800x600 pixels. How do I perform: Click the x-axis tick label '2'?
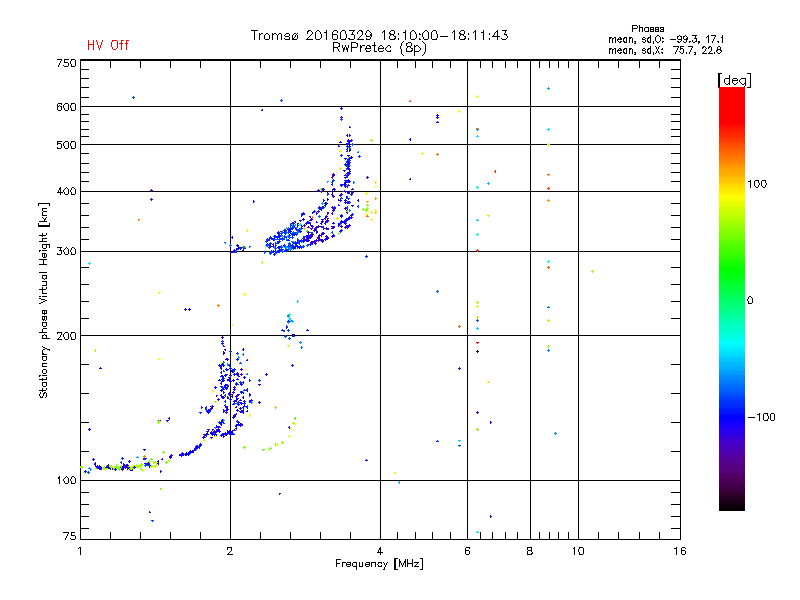pyautogui.click(x=230, y=551)
